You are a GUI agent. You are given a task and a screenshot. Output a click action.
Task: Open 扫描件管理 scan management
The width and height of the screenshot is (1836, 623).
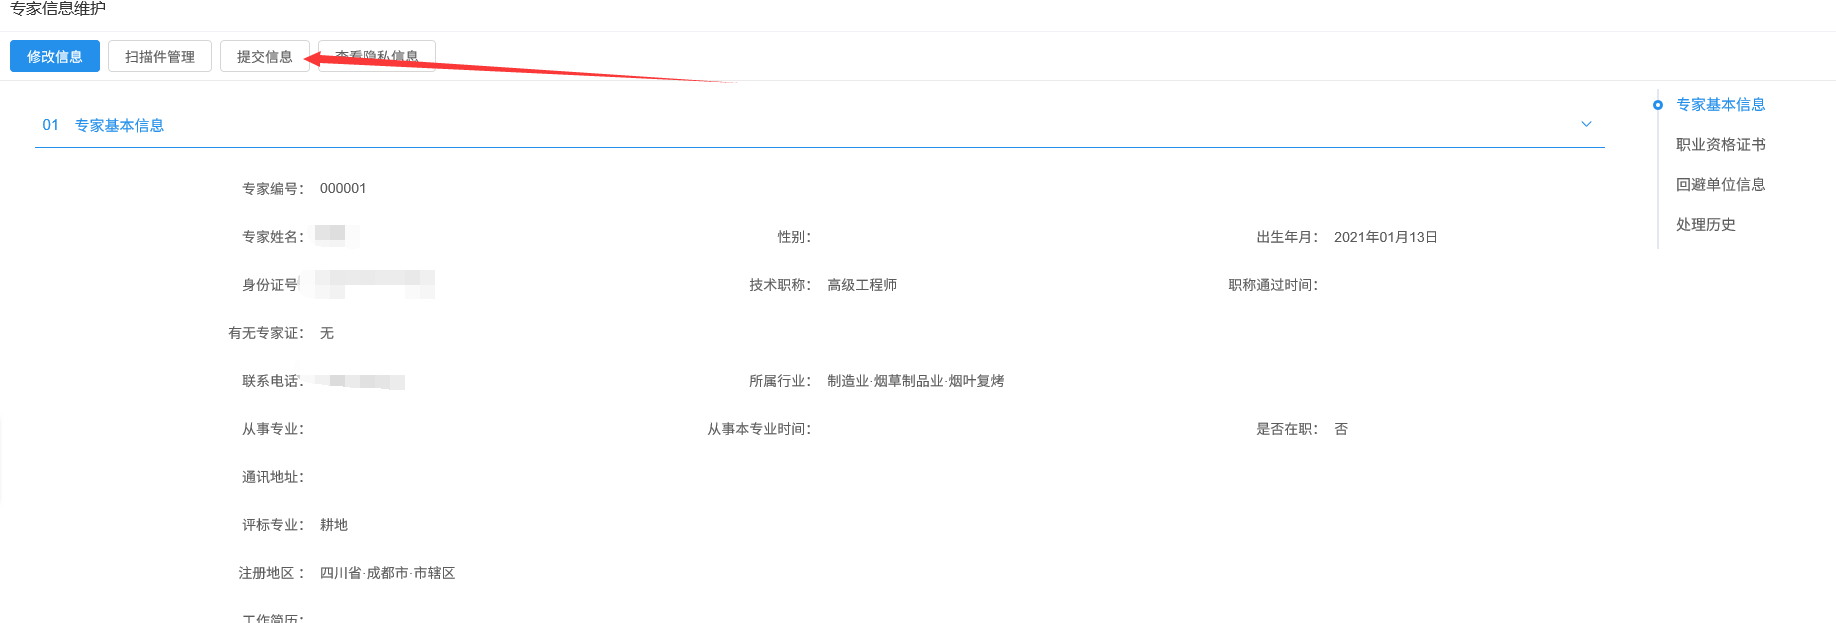pos(160,57)
